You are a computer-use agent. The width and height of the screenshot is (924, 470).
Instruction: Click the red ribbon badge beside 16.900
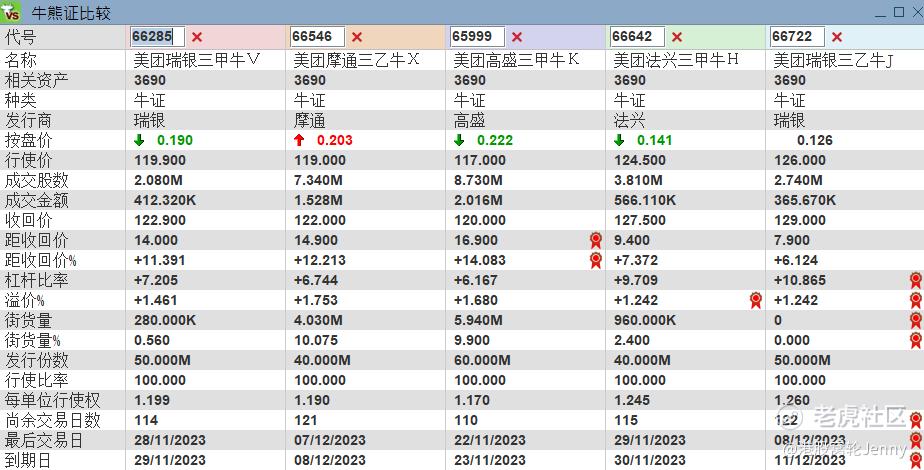596,240
